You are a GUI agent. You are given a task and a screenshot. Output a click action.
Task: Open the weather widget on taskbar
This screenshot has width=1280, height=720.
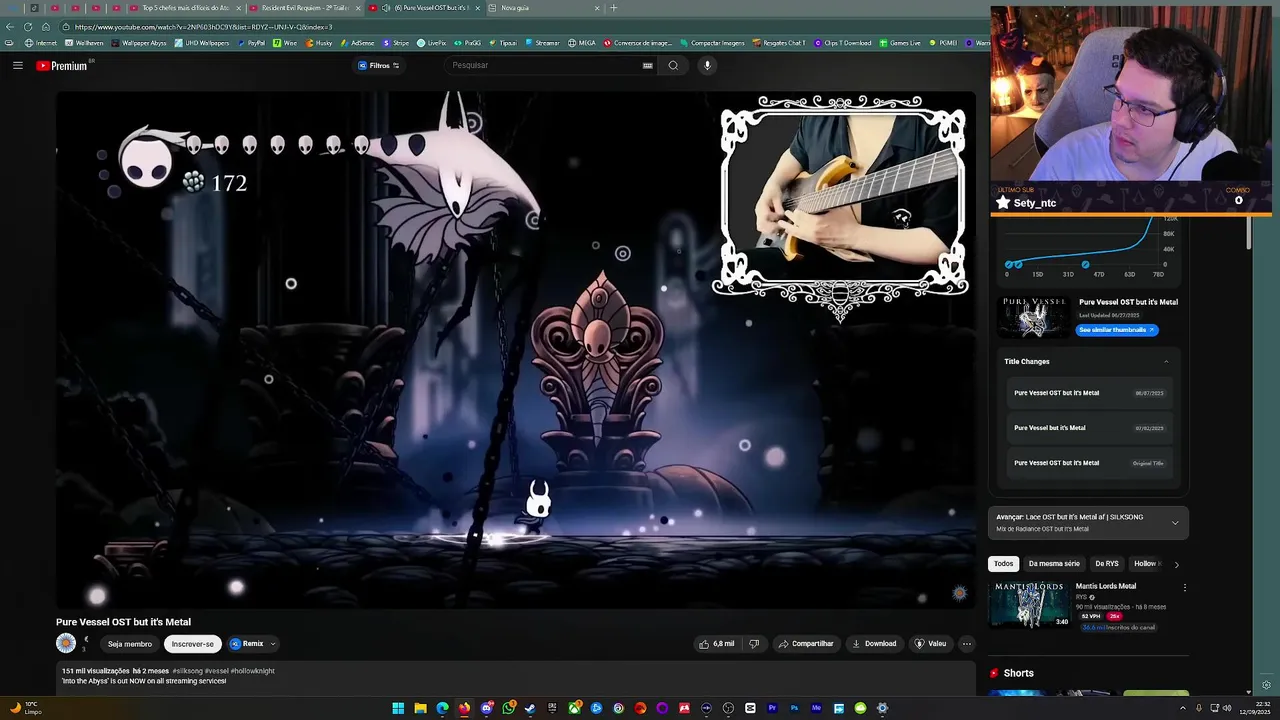point(24,708)
